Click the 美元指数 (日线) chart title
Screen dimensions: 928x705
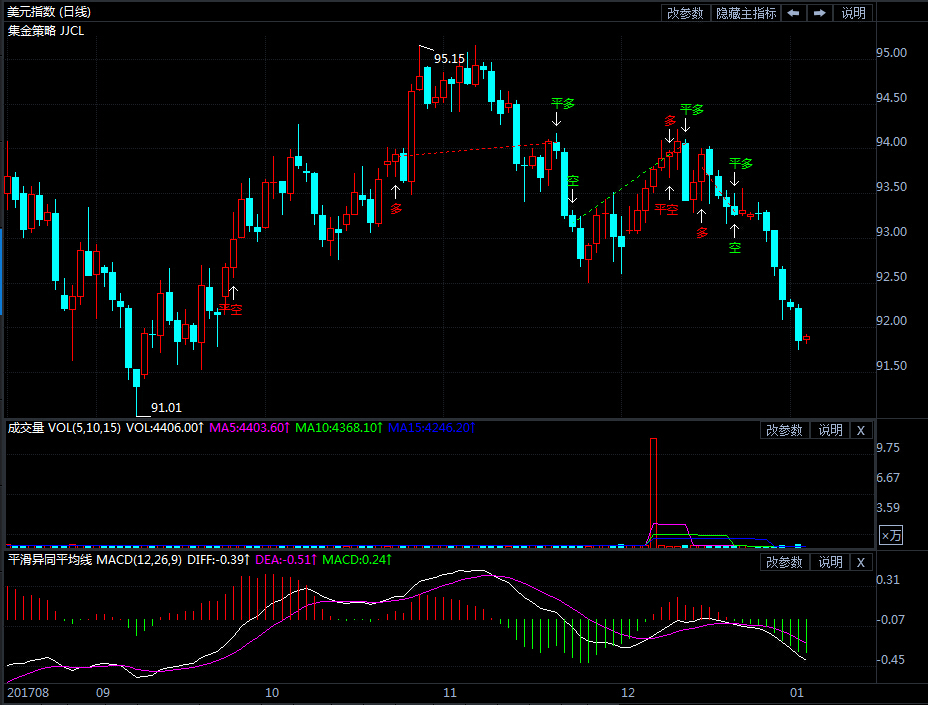[49, 11]
